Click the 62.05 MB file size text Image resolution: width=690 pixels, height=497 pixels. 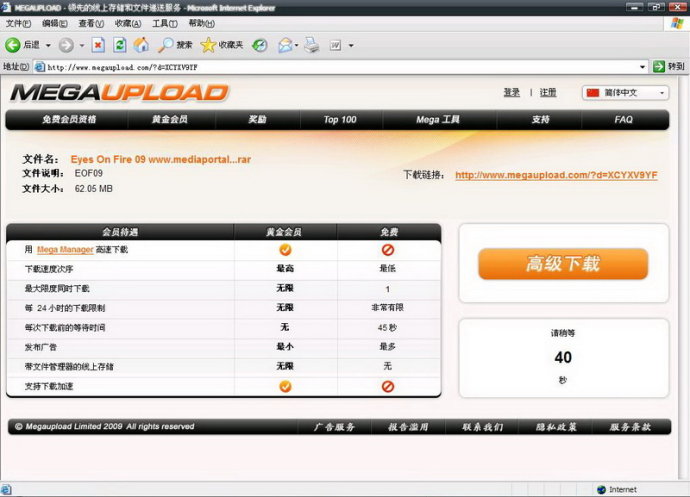(93, 189)
